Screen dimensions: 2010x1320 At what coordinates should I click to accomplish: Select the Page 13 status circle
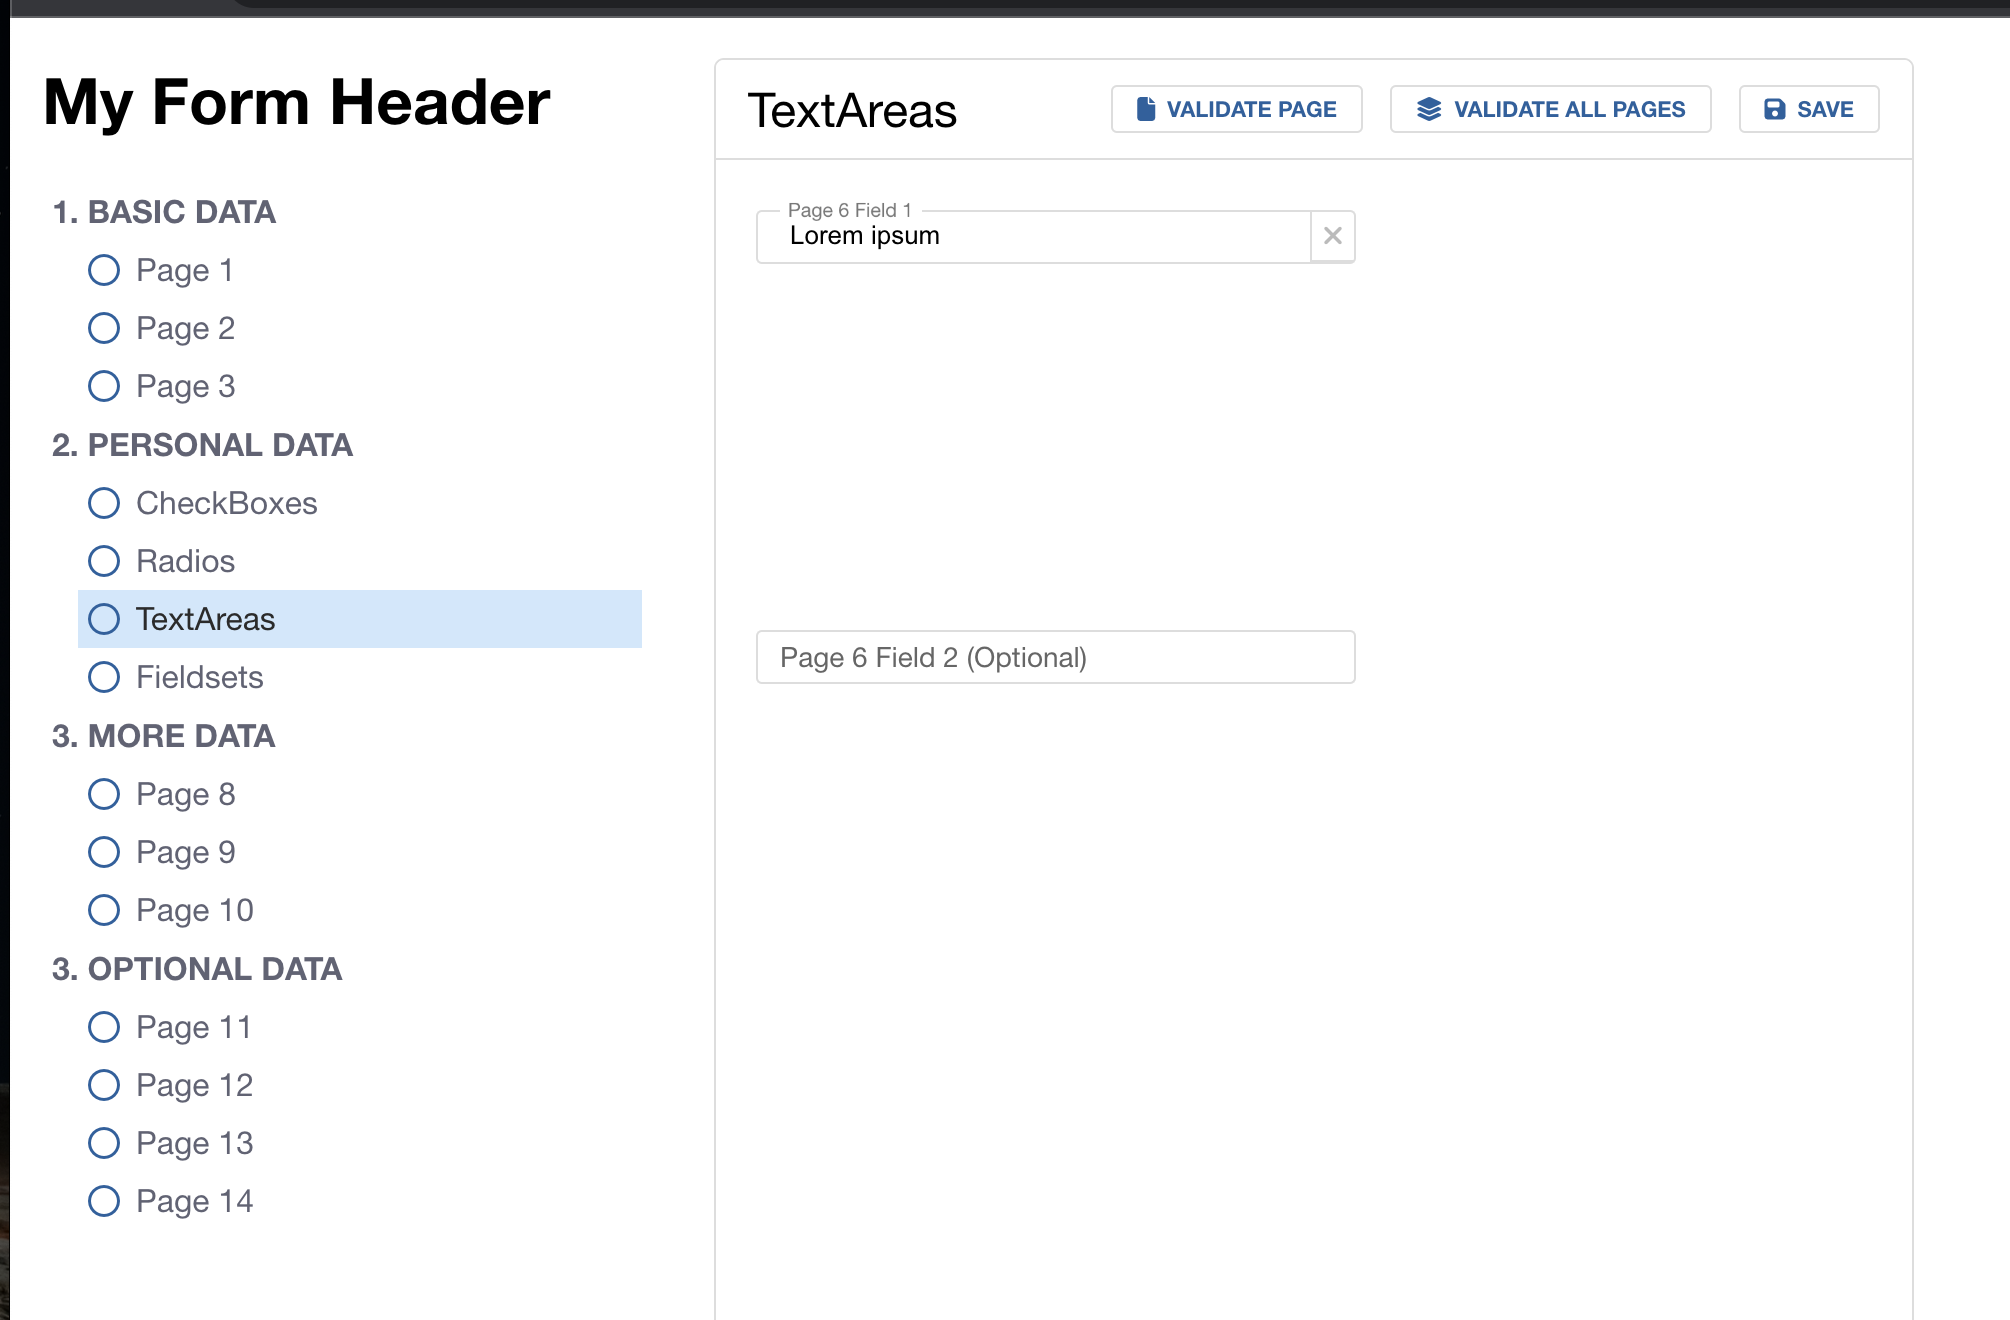pyautogui.click(x=104, y=1143)
